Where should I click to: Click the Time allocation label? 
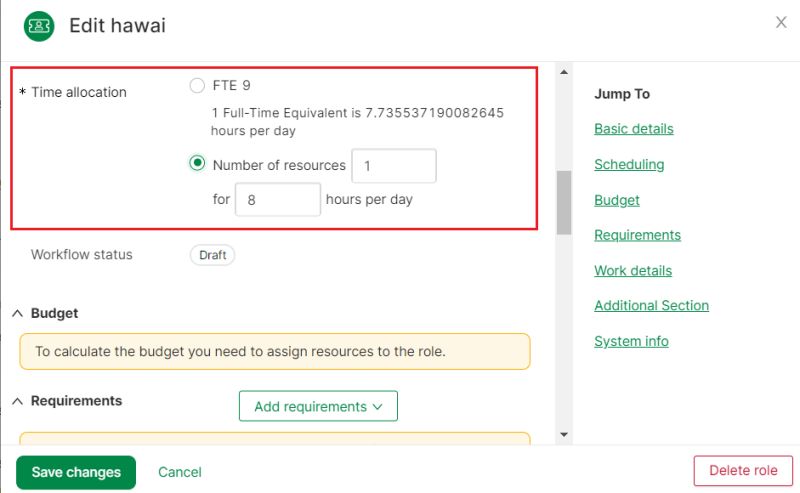point(79,92)
